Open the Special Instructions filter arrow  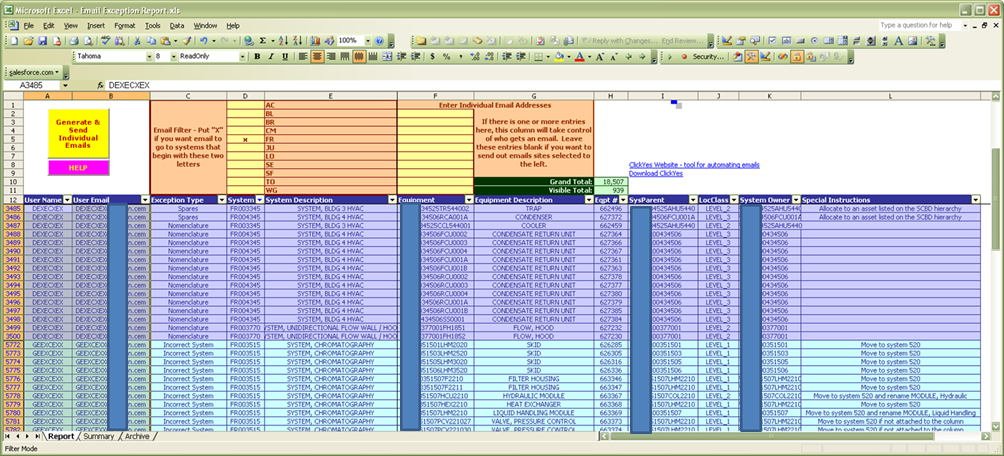[x=976, y=200]
